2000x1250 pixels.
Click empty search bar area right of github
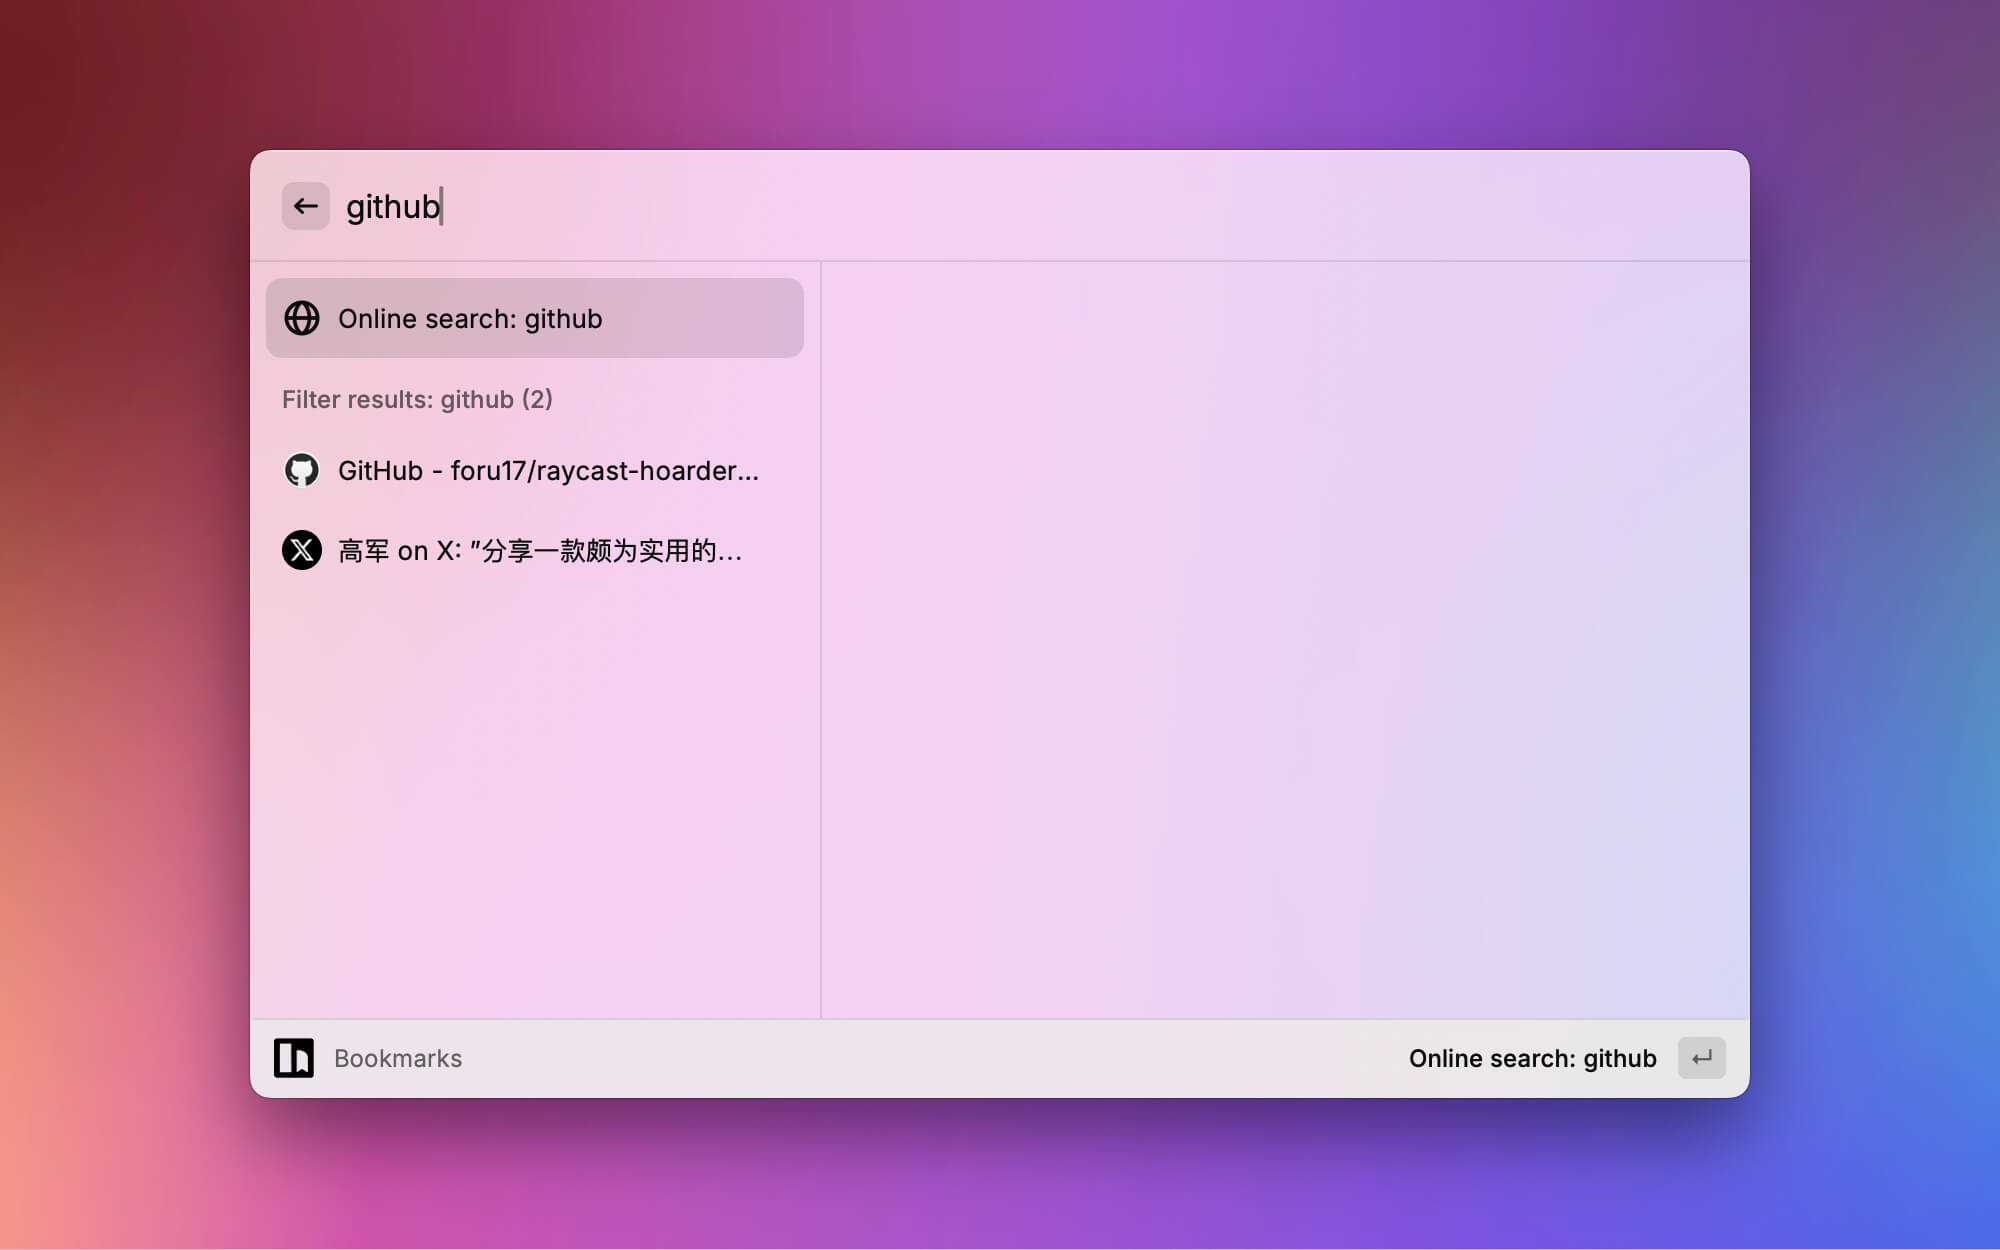tap(1100, 207)
